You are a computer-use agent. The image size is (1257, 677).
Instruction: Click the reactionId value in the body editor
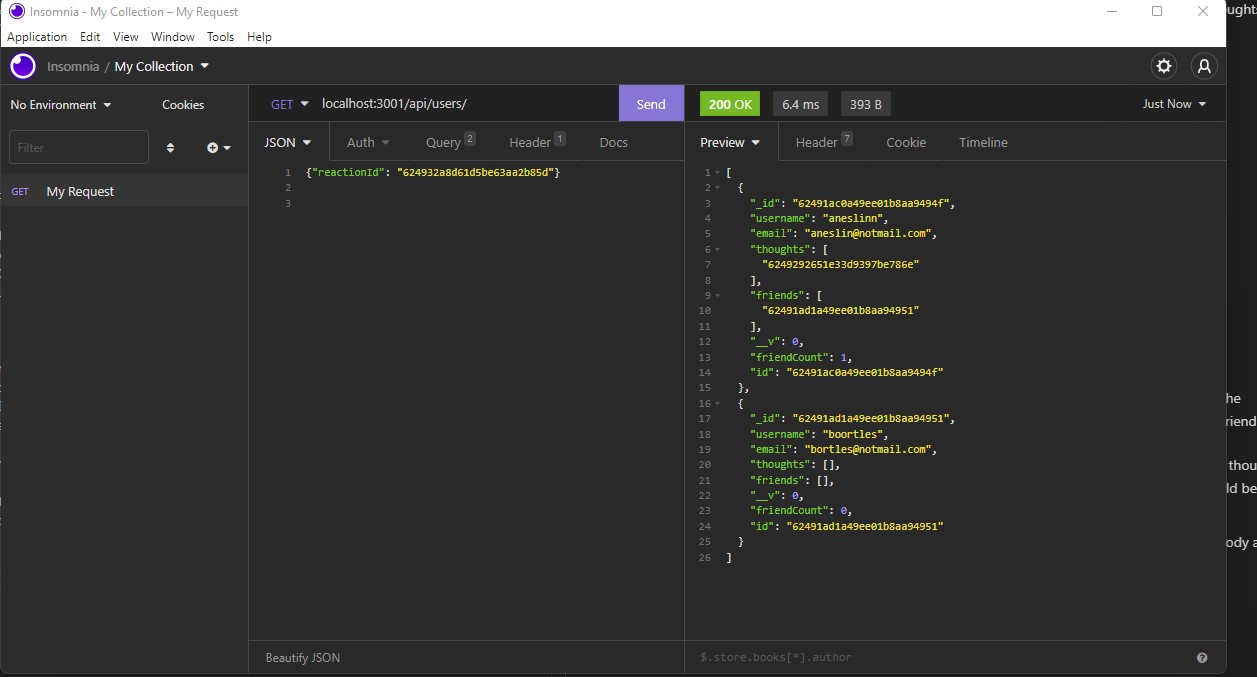point(476,173)
